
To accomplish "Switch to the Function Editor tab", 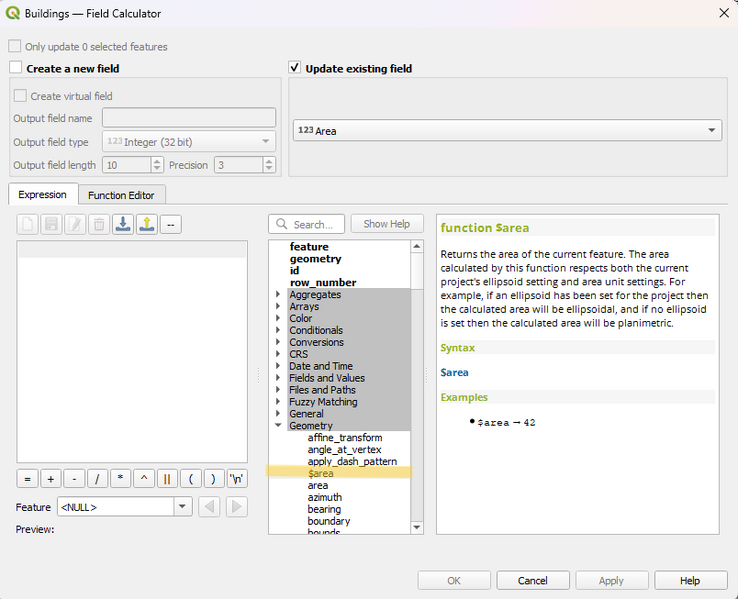I will click(121, 195).
